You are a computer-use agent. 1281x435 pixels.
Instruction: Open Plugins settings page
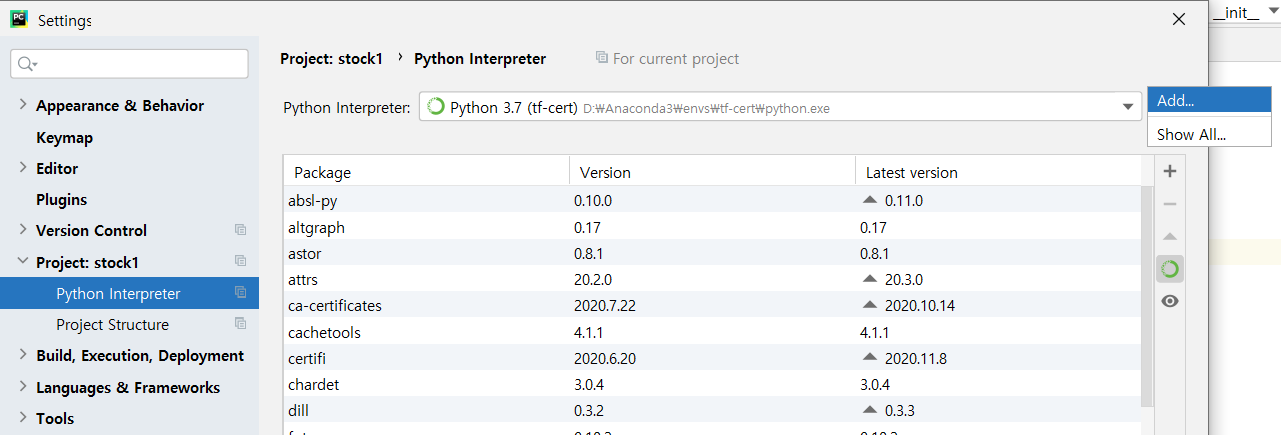(x=61, y=199)
